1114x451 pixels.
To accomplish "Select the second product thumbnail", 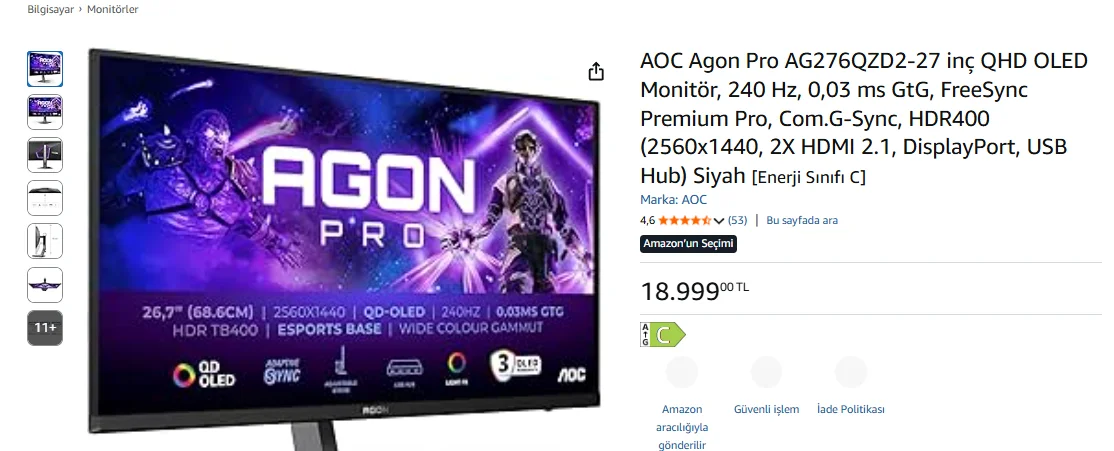I will [45, 112].
